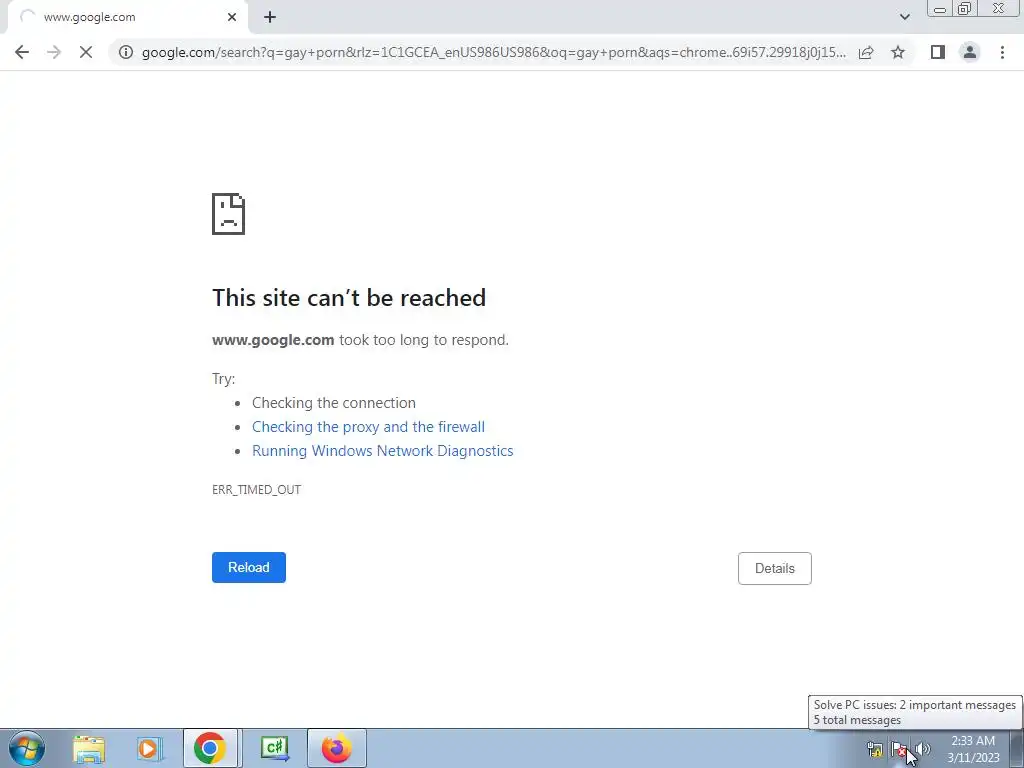Run Windows Network Diagnostics link
Image resolution: width=1024 pixels, height=768 pixels.
[x=383, y=451]
